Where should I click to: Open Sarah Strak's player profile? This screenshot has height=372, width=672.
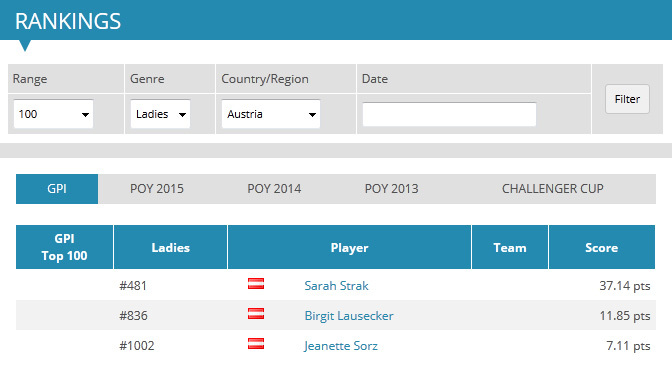pos(336,286)
